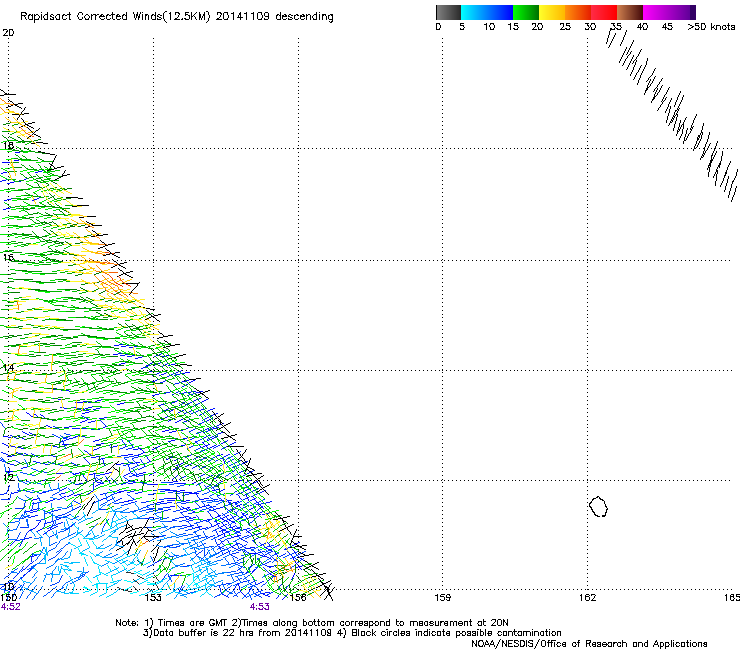The width and height of the screenshot is (740, 650).
Task: Click the latitude label '14' on left axis
Action: 8,368
